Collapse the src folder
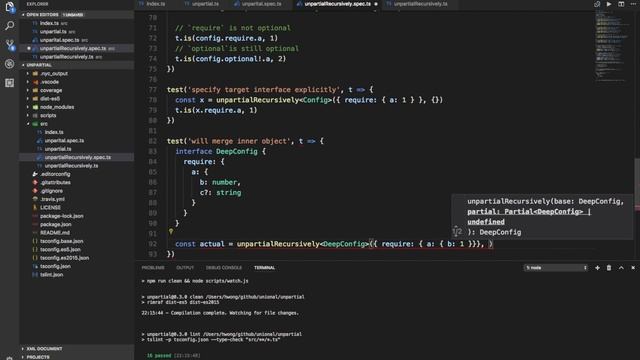Image resolution: width=640 pixels, height=360 pixels. pyautogui.click(x=44, y=124)
